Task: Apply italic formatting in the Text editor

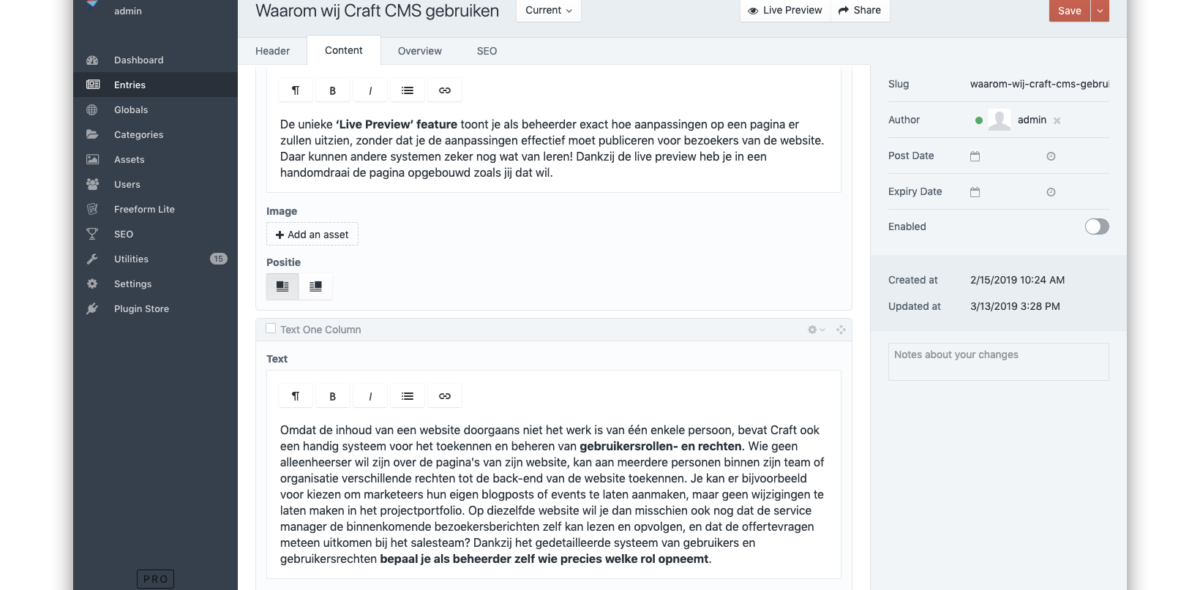Action: point(370,395)
